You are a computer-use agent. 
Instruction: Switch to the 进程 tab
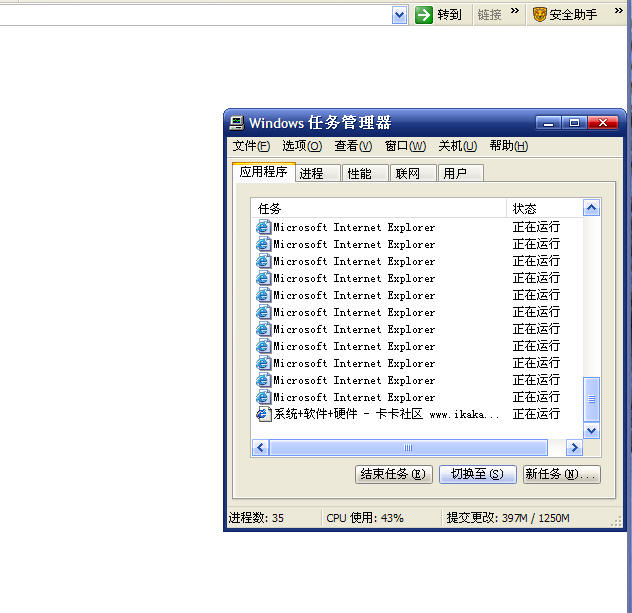[x=318, y=174]
